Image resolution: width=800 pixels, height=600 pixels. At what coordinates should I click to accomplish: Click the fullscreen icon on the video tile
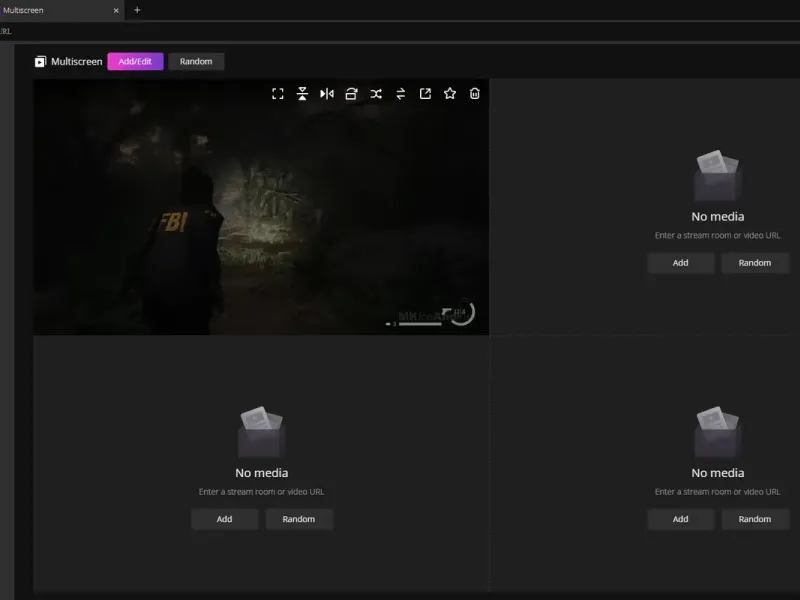pos(278,94)
